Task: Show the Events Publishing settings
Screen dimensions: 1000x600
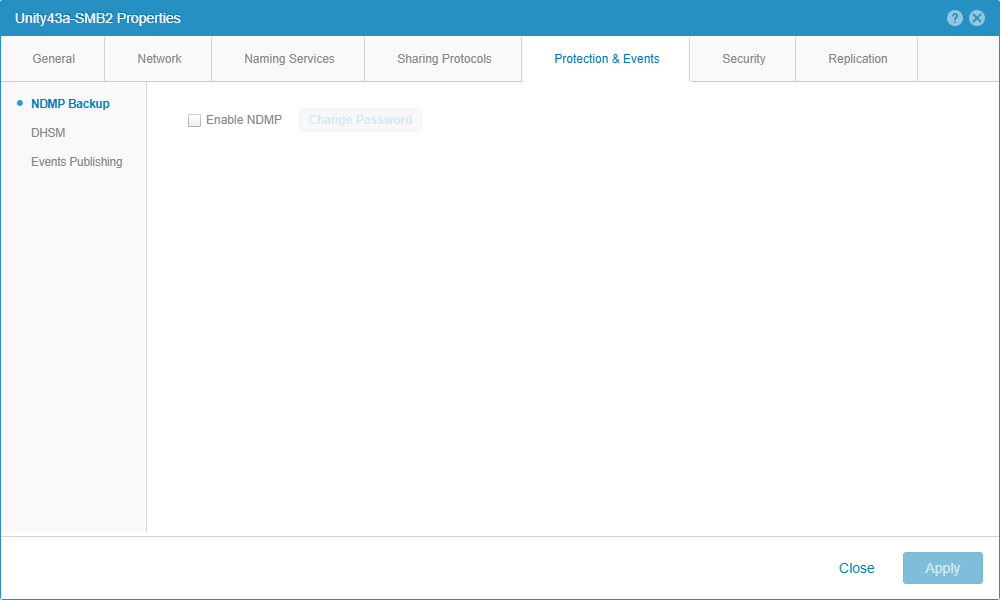Action: pyautogui.click(x=76, y=162)
